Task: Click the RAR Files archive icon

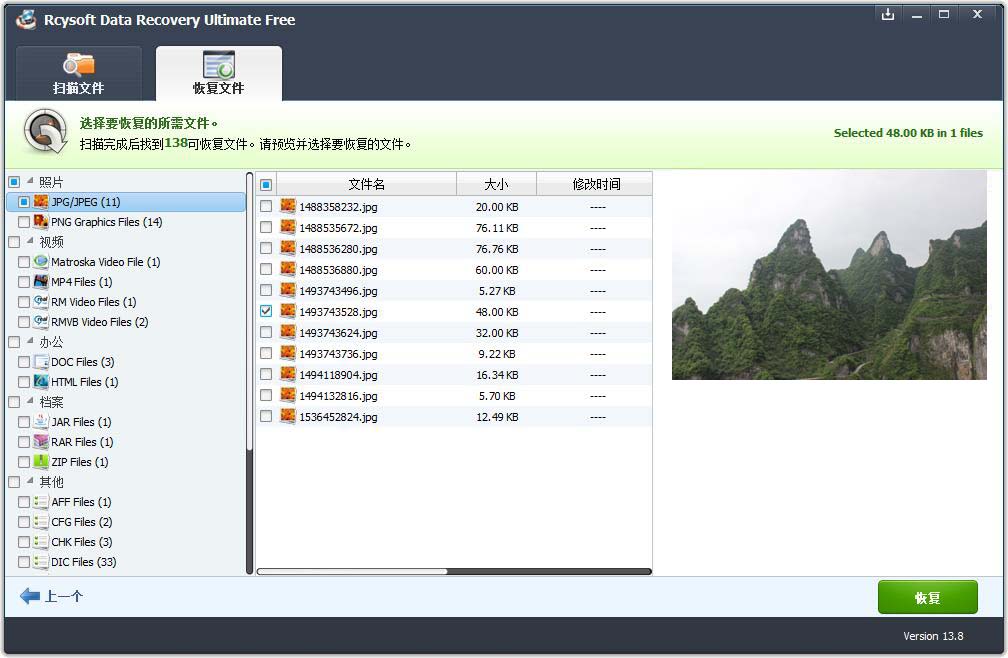Action: pos(41,442)
